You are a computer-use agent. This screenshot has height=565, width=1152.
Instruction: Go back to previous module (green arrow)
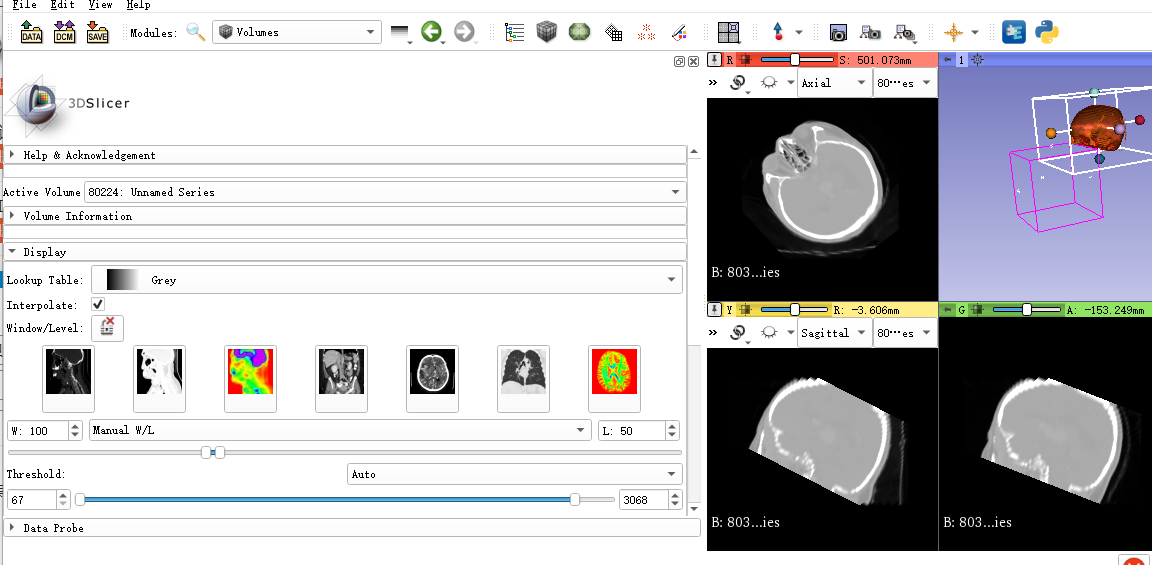pyautogui.click(x=431, y=32)
